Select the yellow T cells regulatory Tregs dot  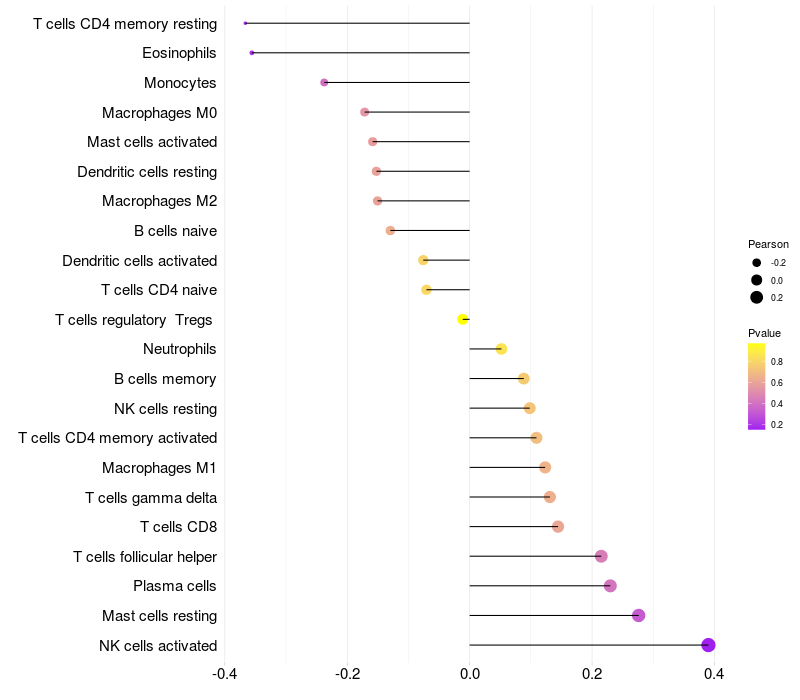click(462, 319)
